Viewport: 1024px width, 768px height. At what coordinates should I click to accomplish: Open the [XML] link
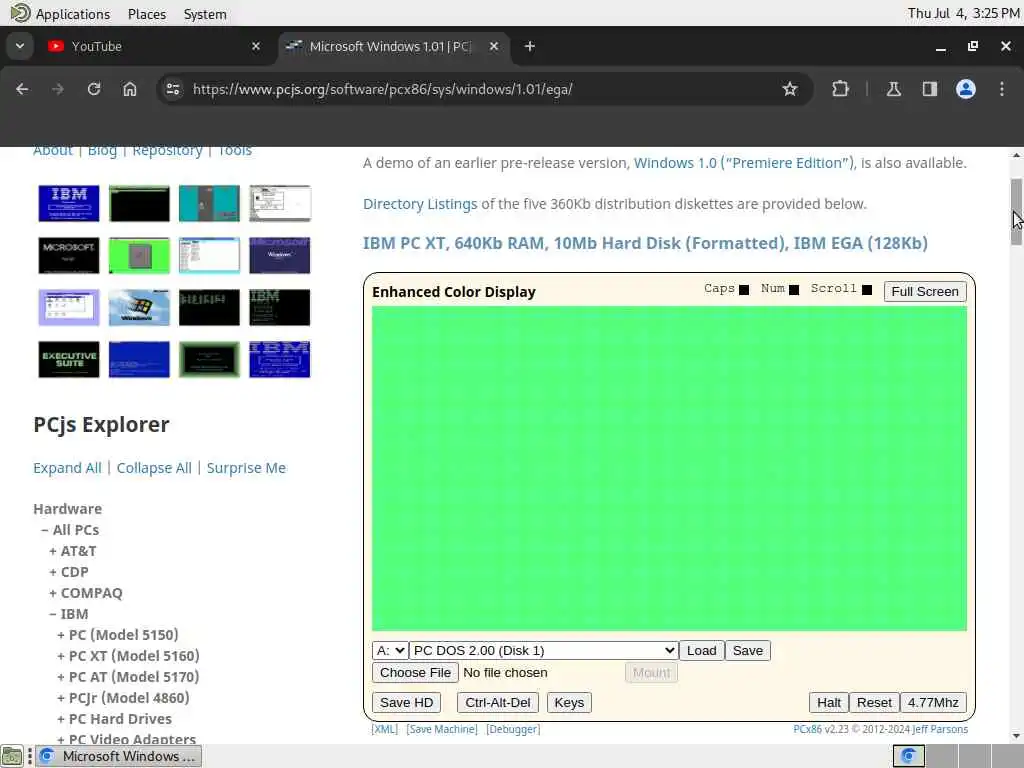coord(385,729)
